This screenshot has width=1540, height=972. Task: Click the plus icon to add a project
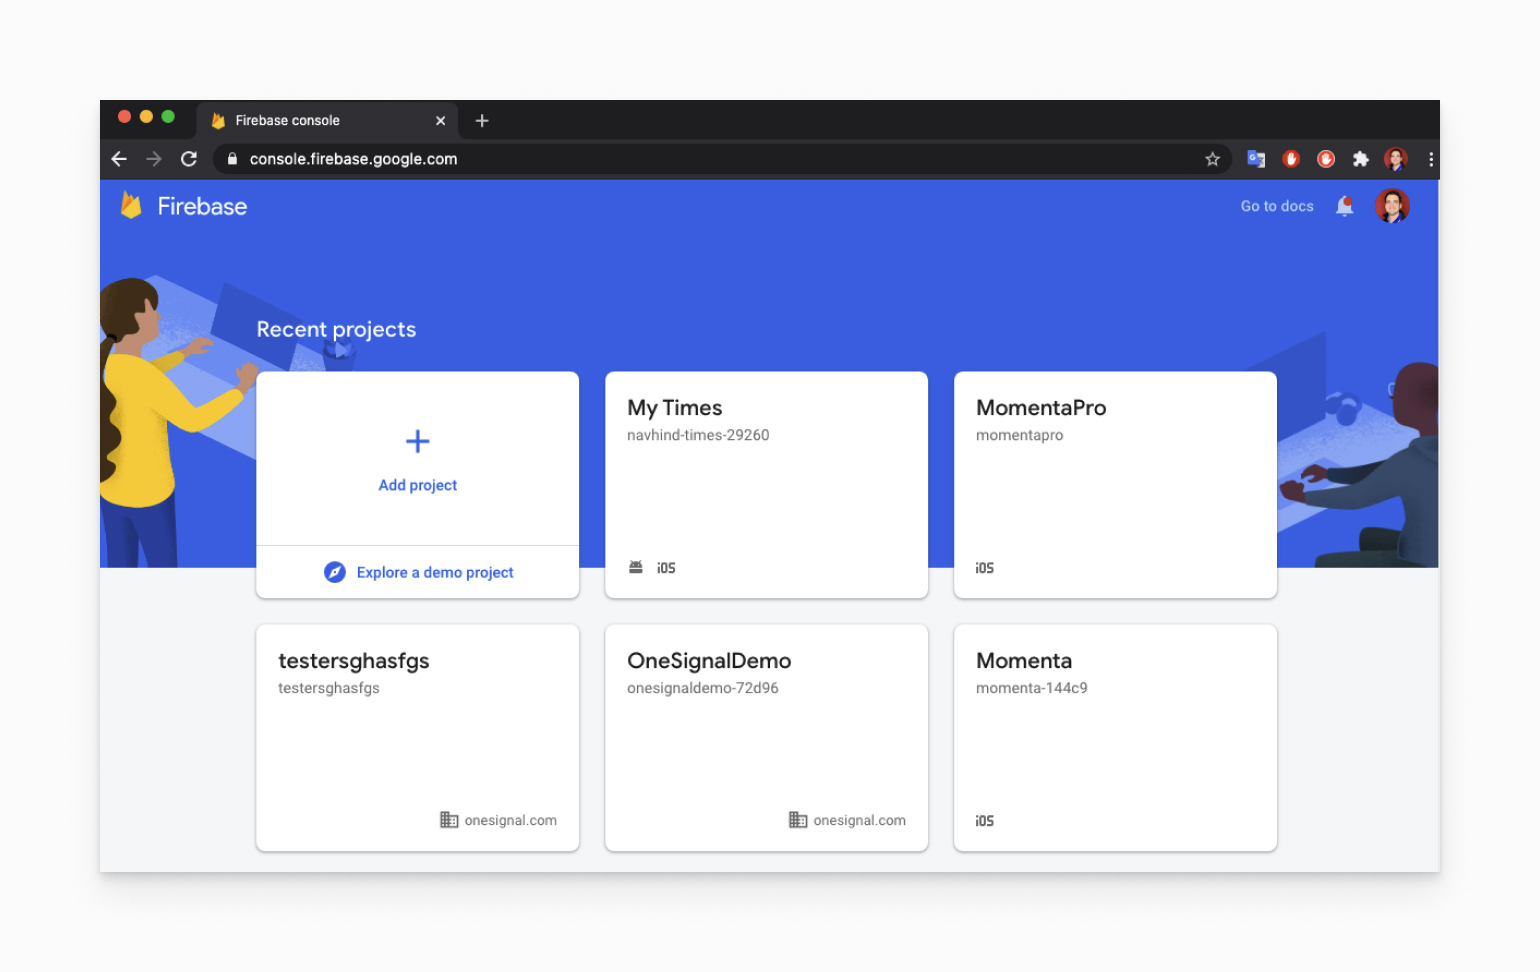point(418,441)
